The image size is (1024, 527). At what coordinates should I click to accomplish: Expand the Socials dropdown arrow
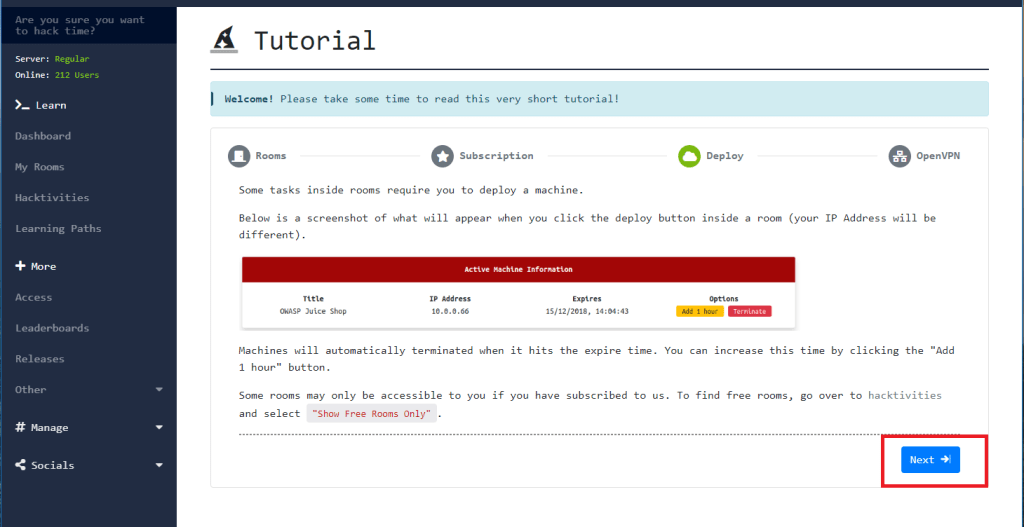click(159, 466)
